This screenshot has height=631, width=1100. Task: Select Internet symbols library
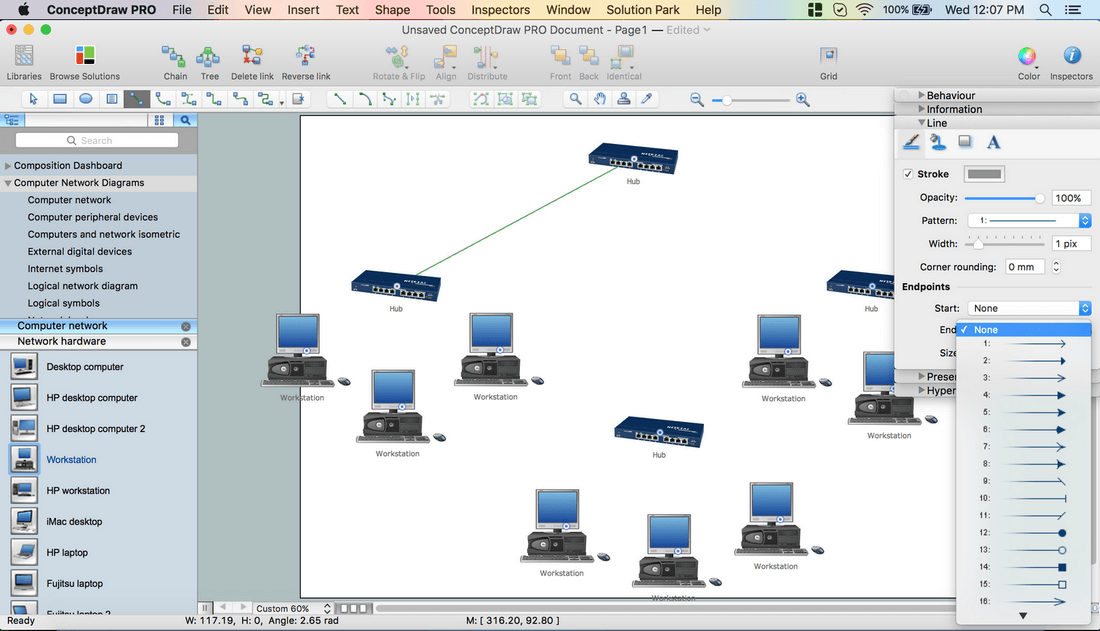(x=65, y=269)
